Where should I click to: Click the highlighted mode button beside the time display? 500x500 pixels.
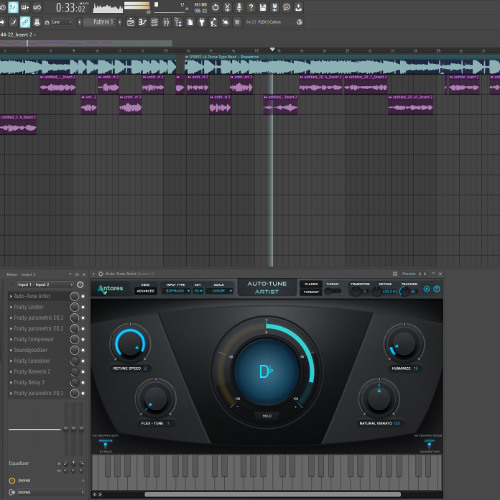click(x=13, y=7)
